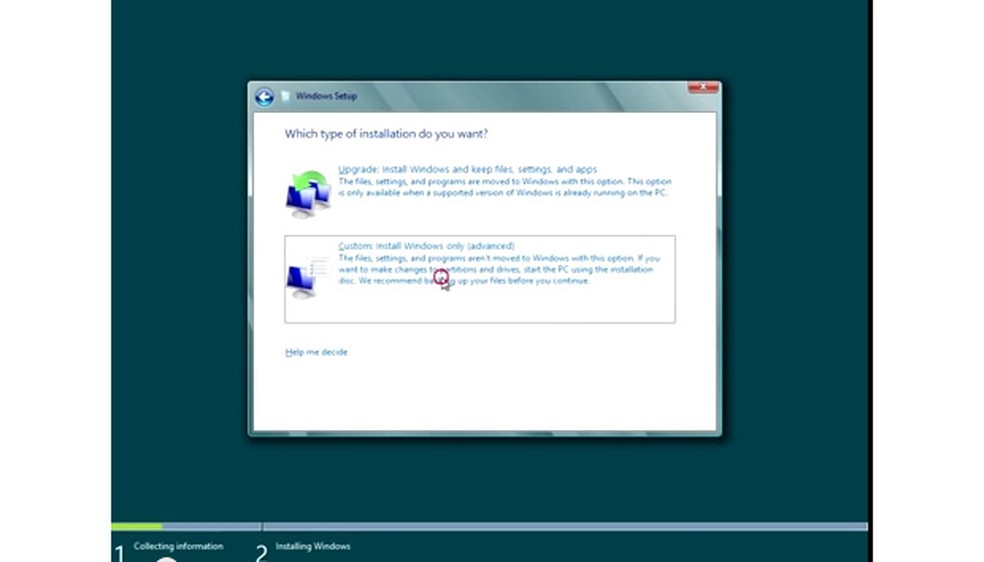This screenshot has width=984, height=562.
Task: Click the Installing Windows step label
Action: [313, 546]
